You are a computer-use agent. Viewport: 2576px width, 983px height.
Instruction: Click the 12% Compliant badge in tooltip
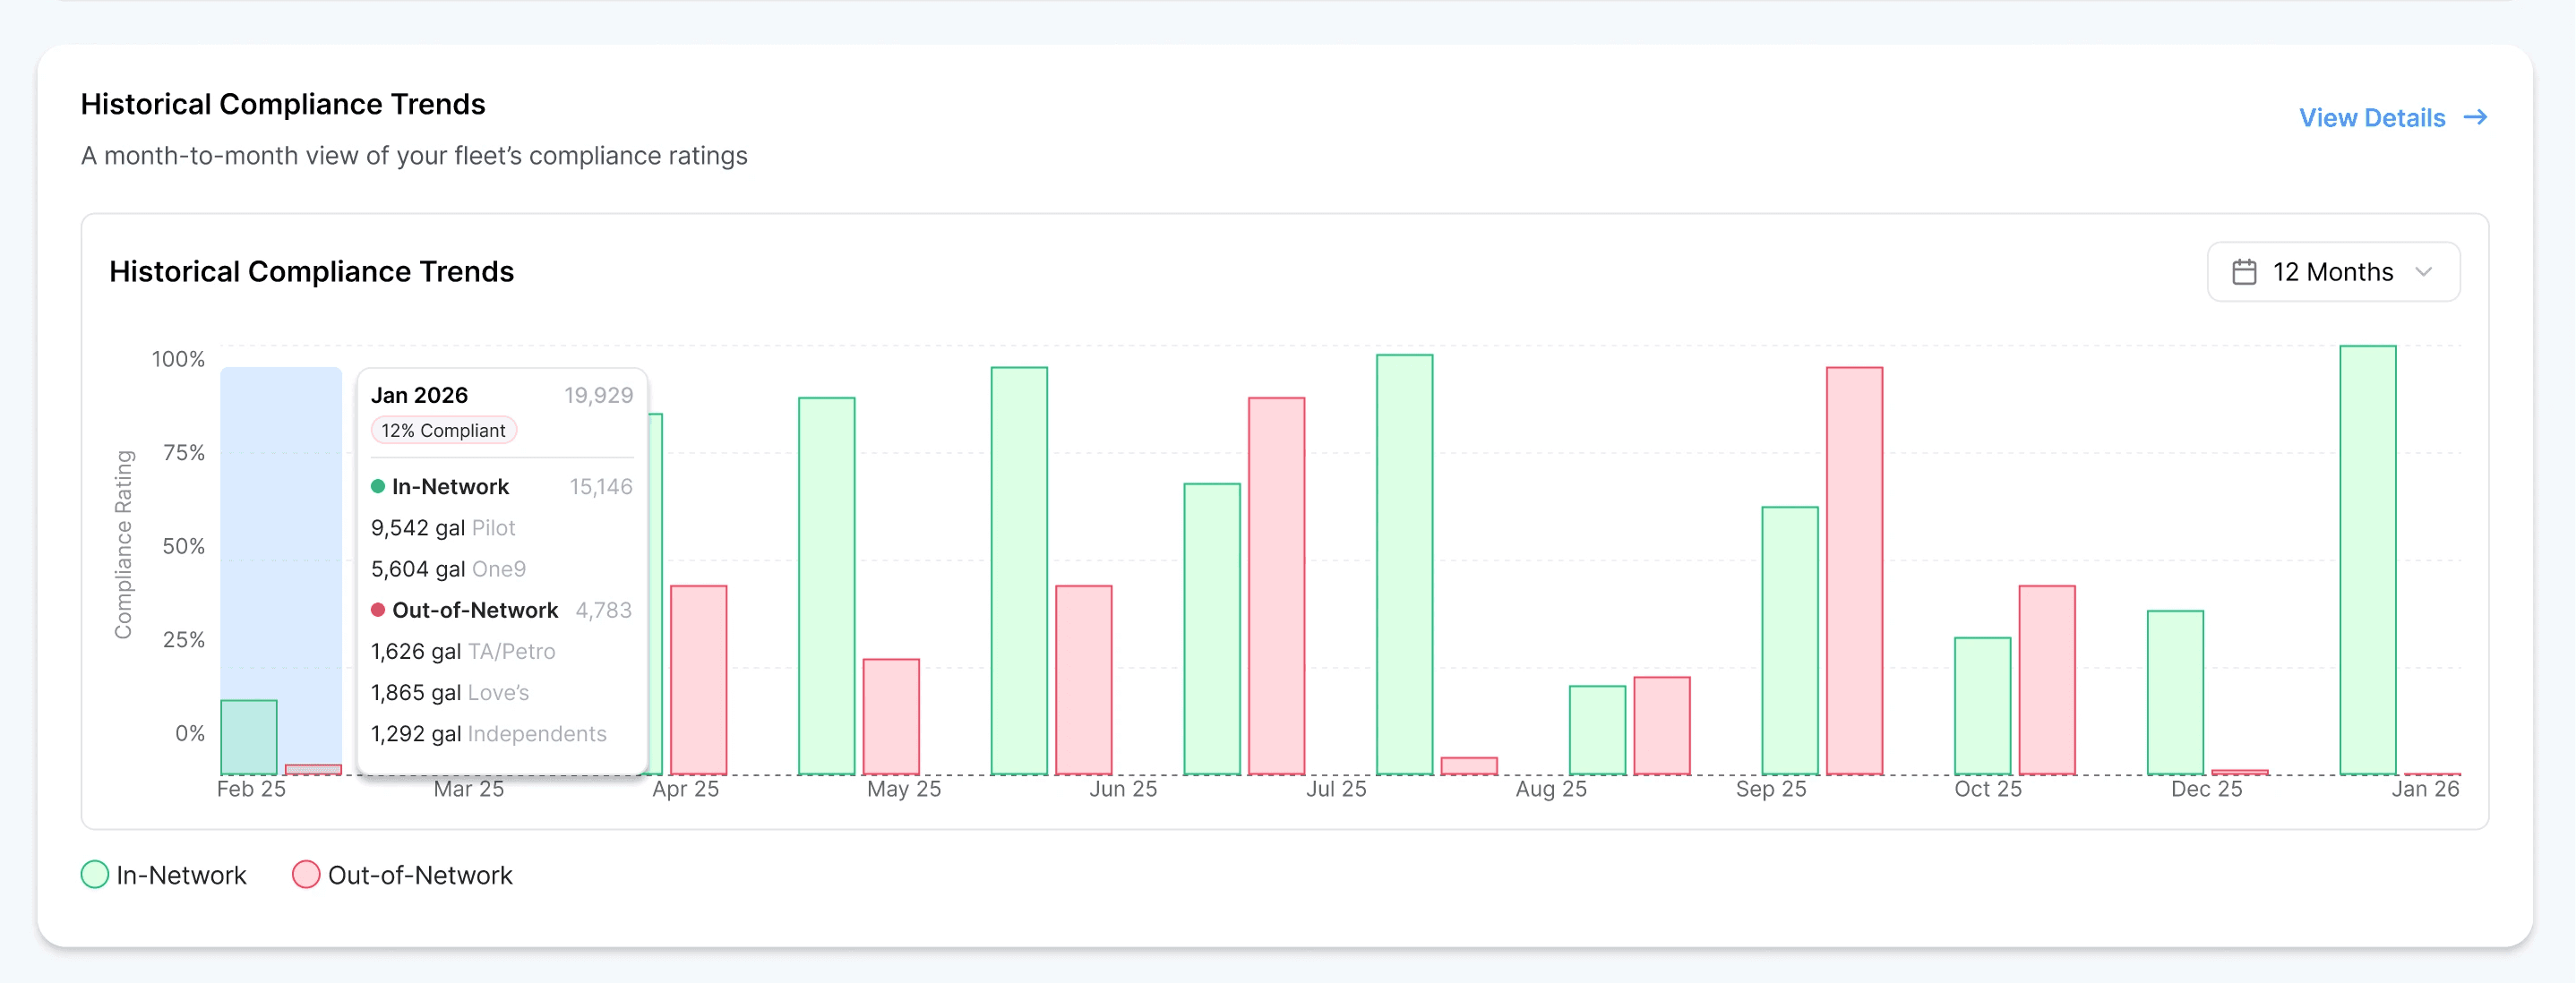[x=443, y=431]
